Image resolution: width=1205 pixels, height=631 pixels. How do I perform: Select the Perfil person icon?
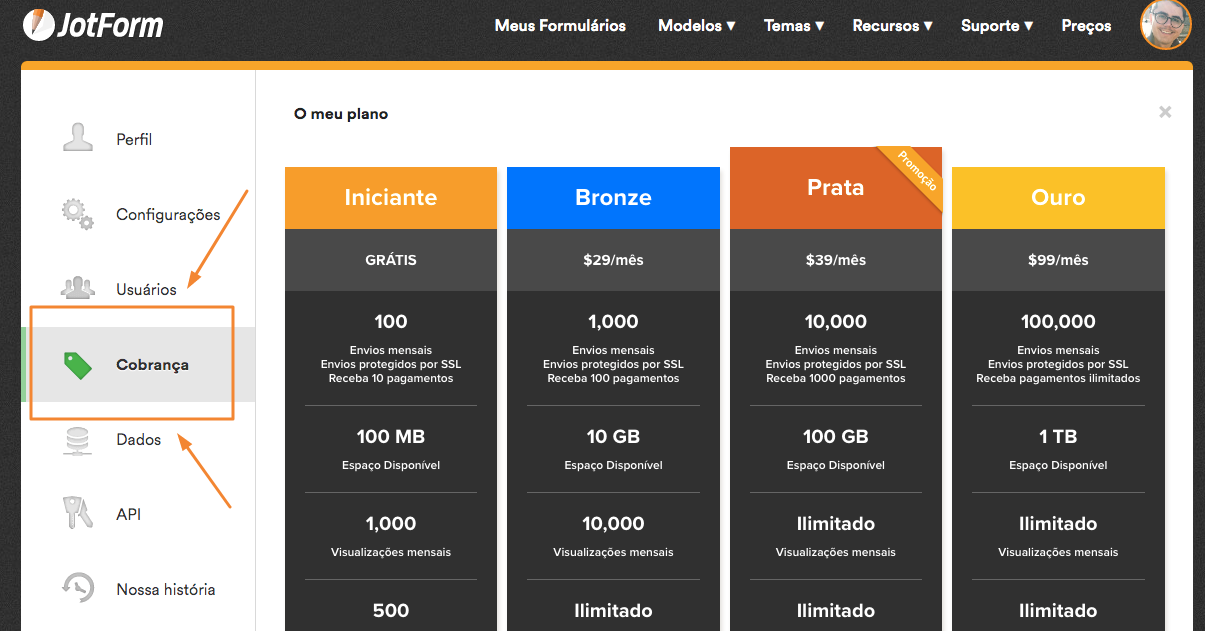click(x=78, y=139)
